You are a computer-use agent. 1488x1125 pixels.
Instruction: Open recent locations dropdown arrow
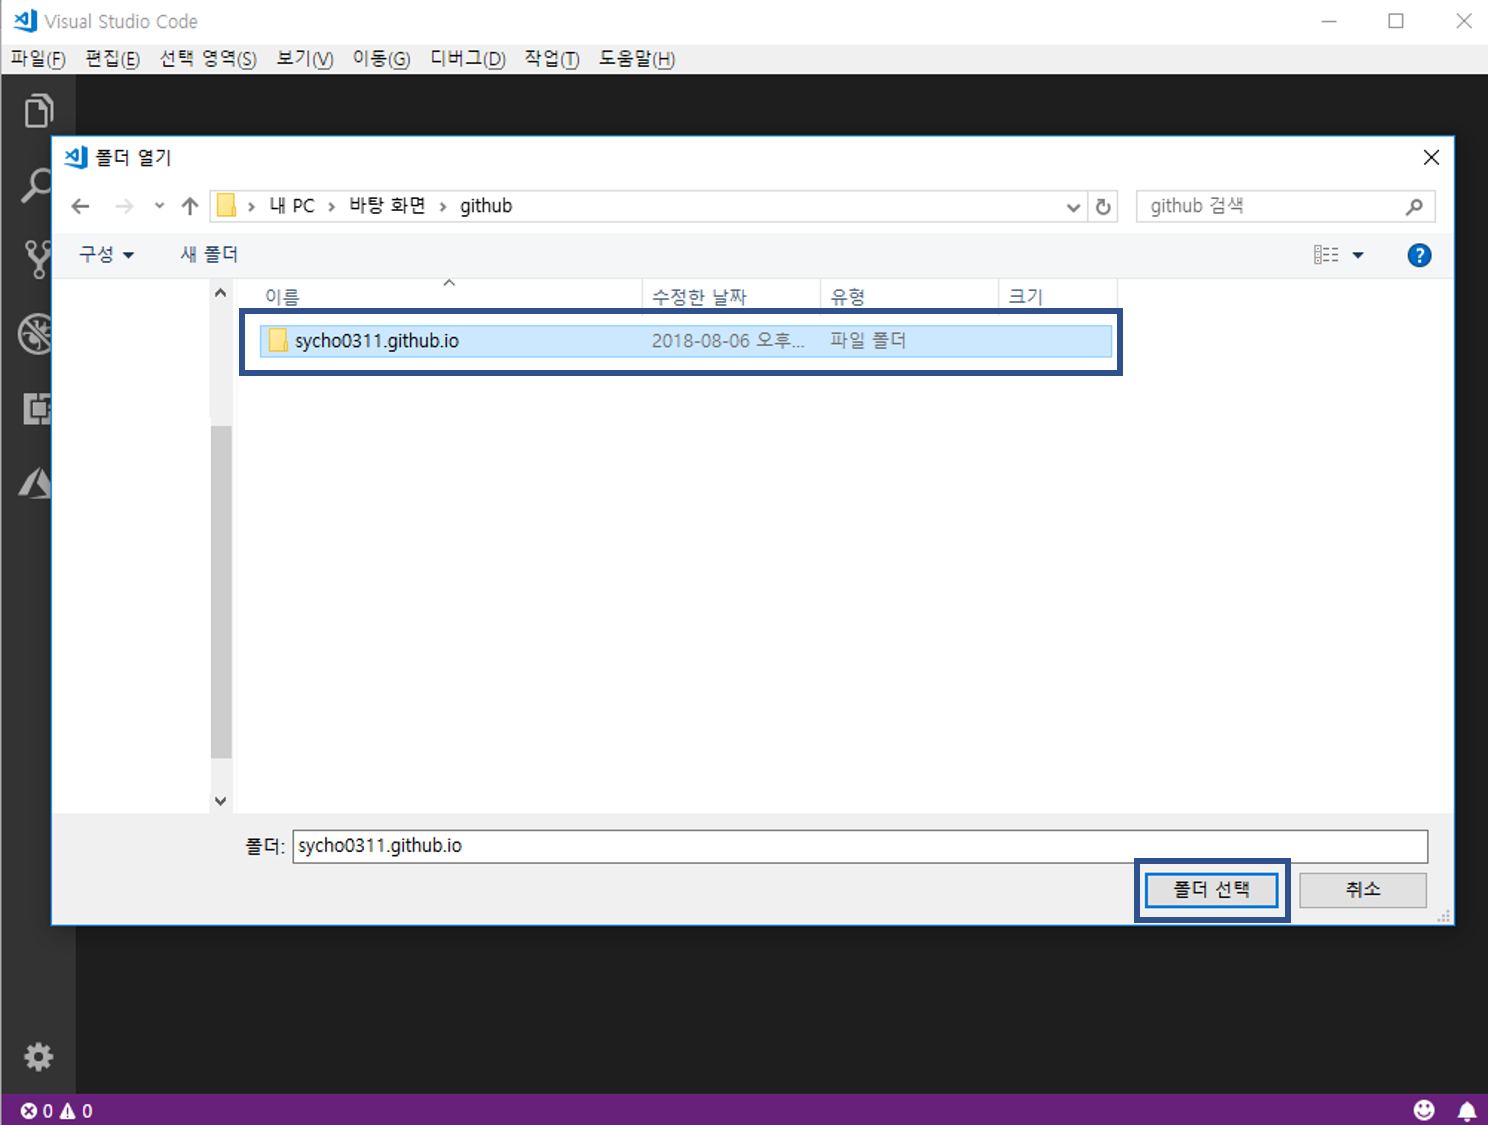point(159,206)
